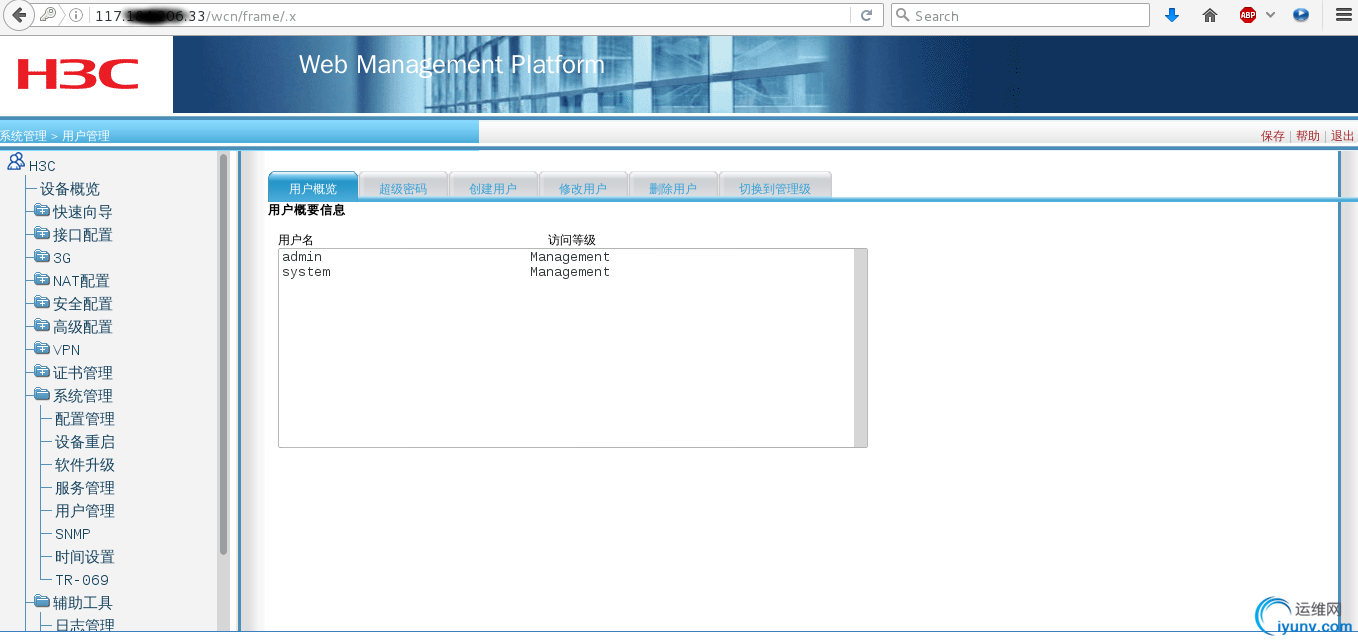Expand the 证书管理 folder icon

click(42, 372)
